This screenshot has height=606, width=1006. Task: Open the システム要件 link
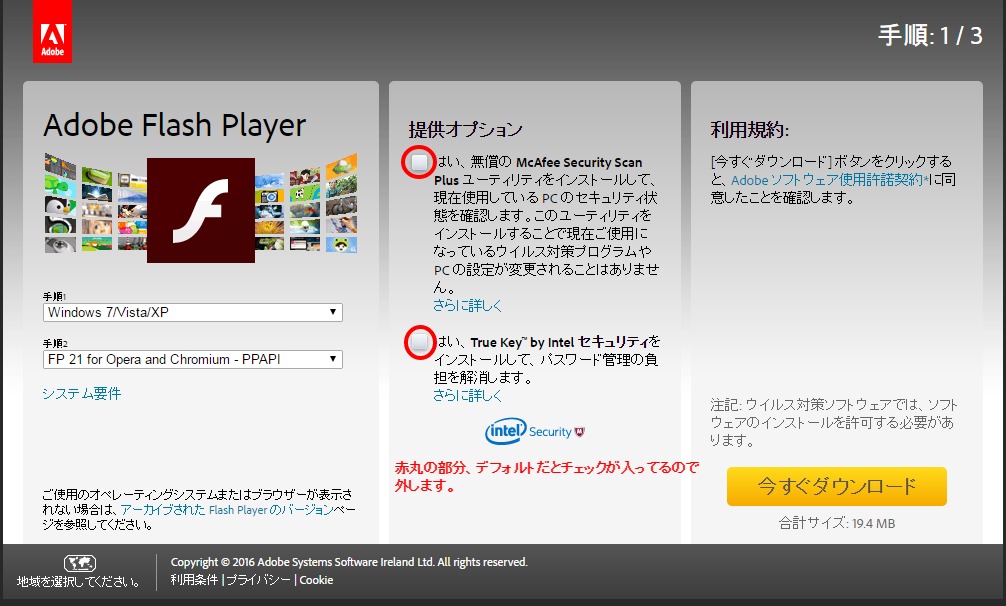coord(81,393)
